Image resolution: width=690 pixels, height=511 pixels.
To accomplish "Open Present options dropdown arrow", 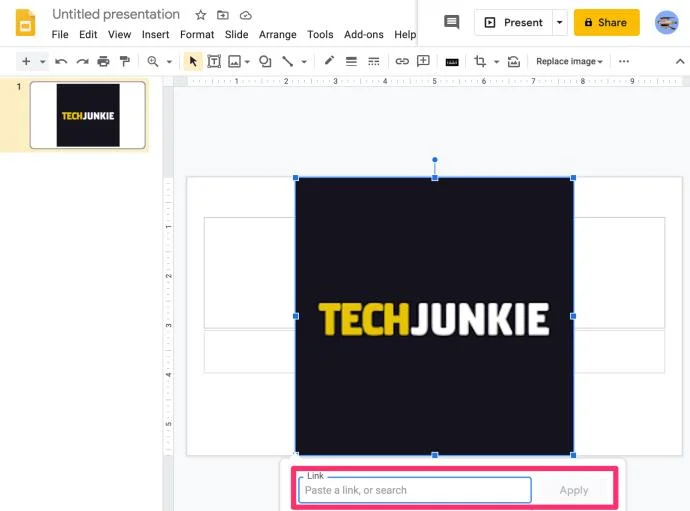I will point(559,22).
